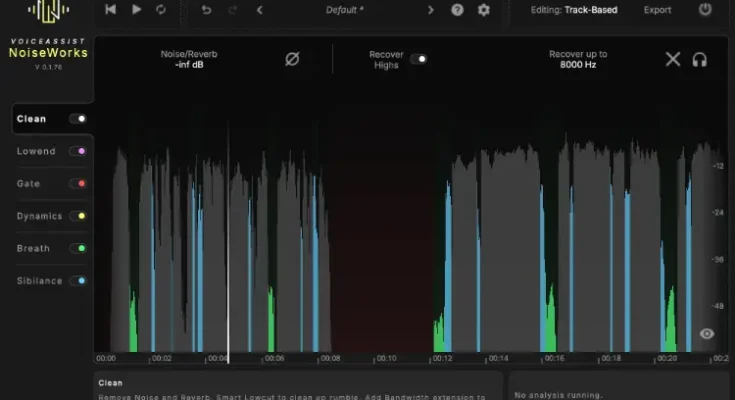
Task: Select previous preset with left chevron
Action: click(260, 10)
